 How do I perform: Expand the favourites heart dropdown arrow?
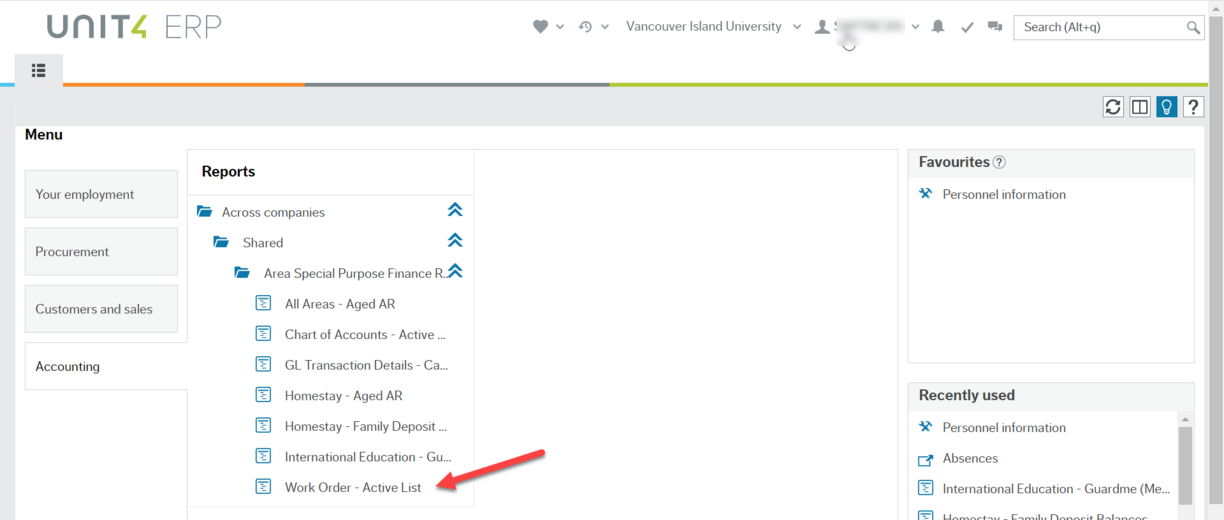[560, 27]
